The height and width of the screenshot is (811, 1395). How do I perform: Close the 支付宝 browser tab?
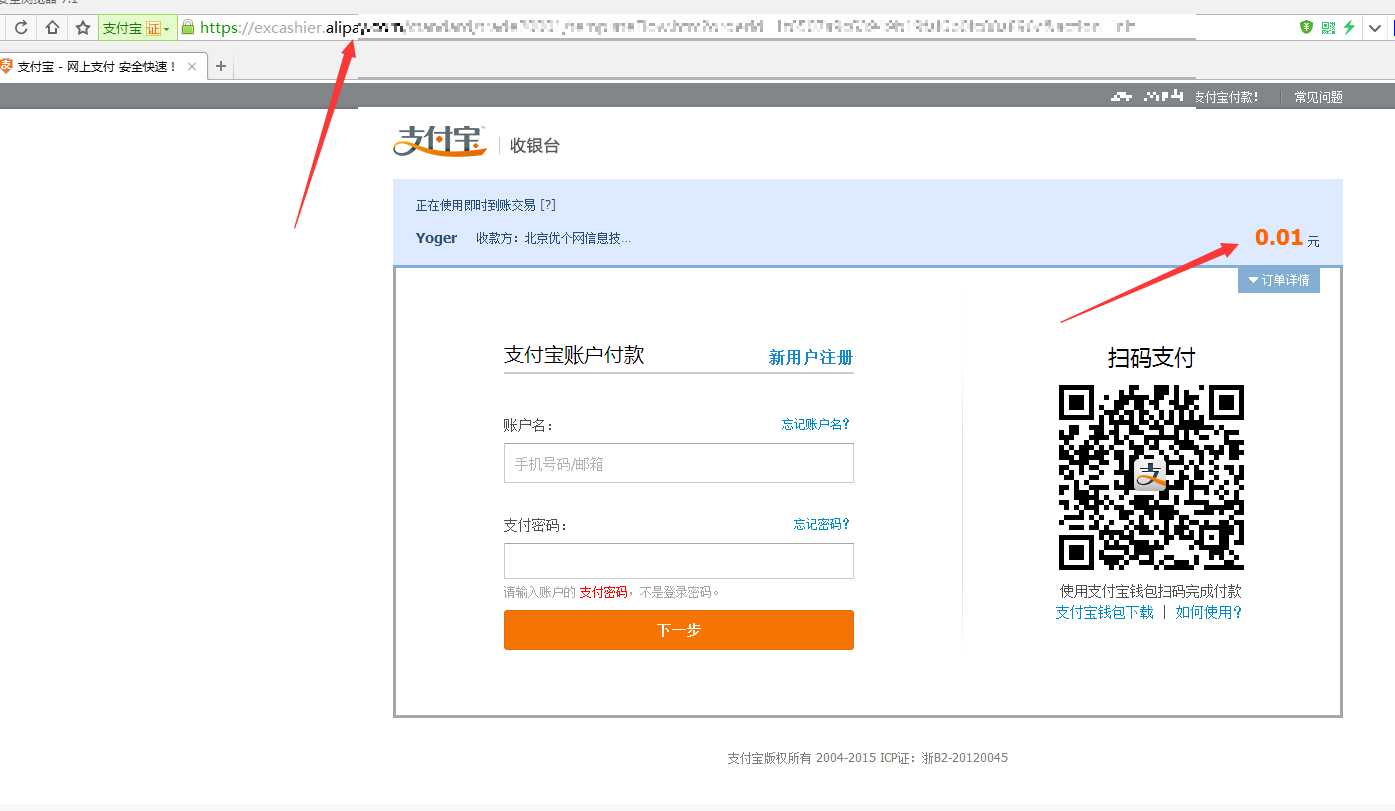[192, 67]
